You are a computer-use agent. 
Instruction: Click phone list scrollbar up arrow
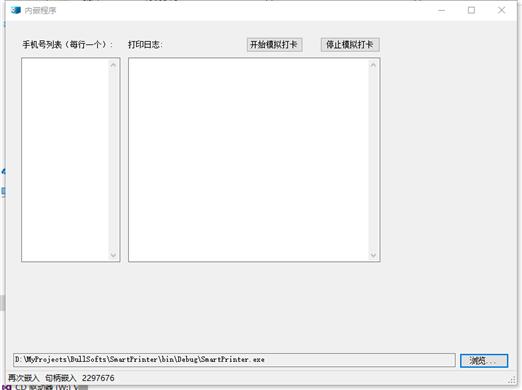113,65
